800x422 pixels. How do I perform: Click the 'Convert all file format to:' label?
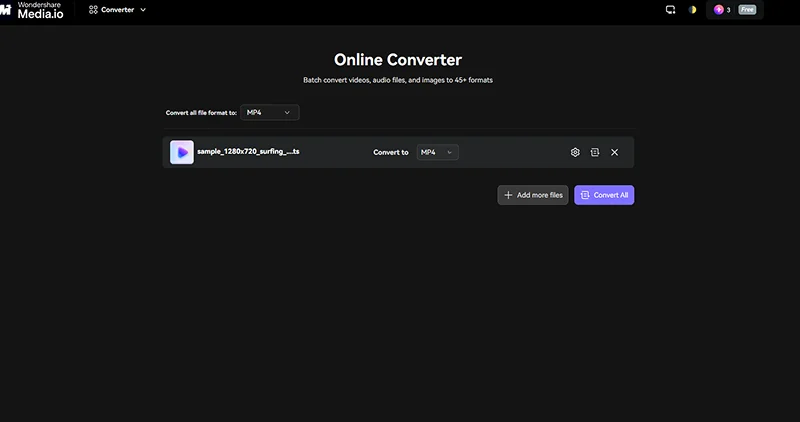pos(201,113)
